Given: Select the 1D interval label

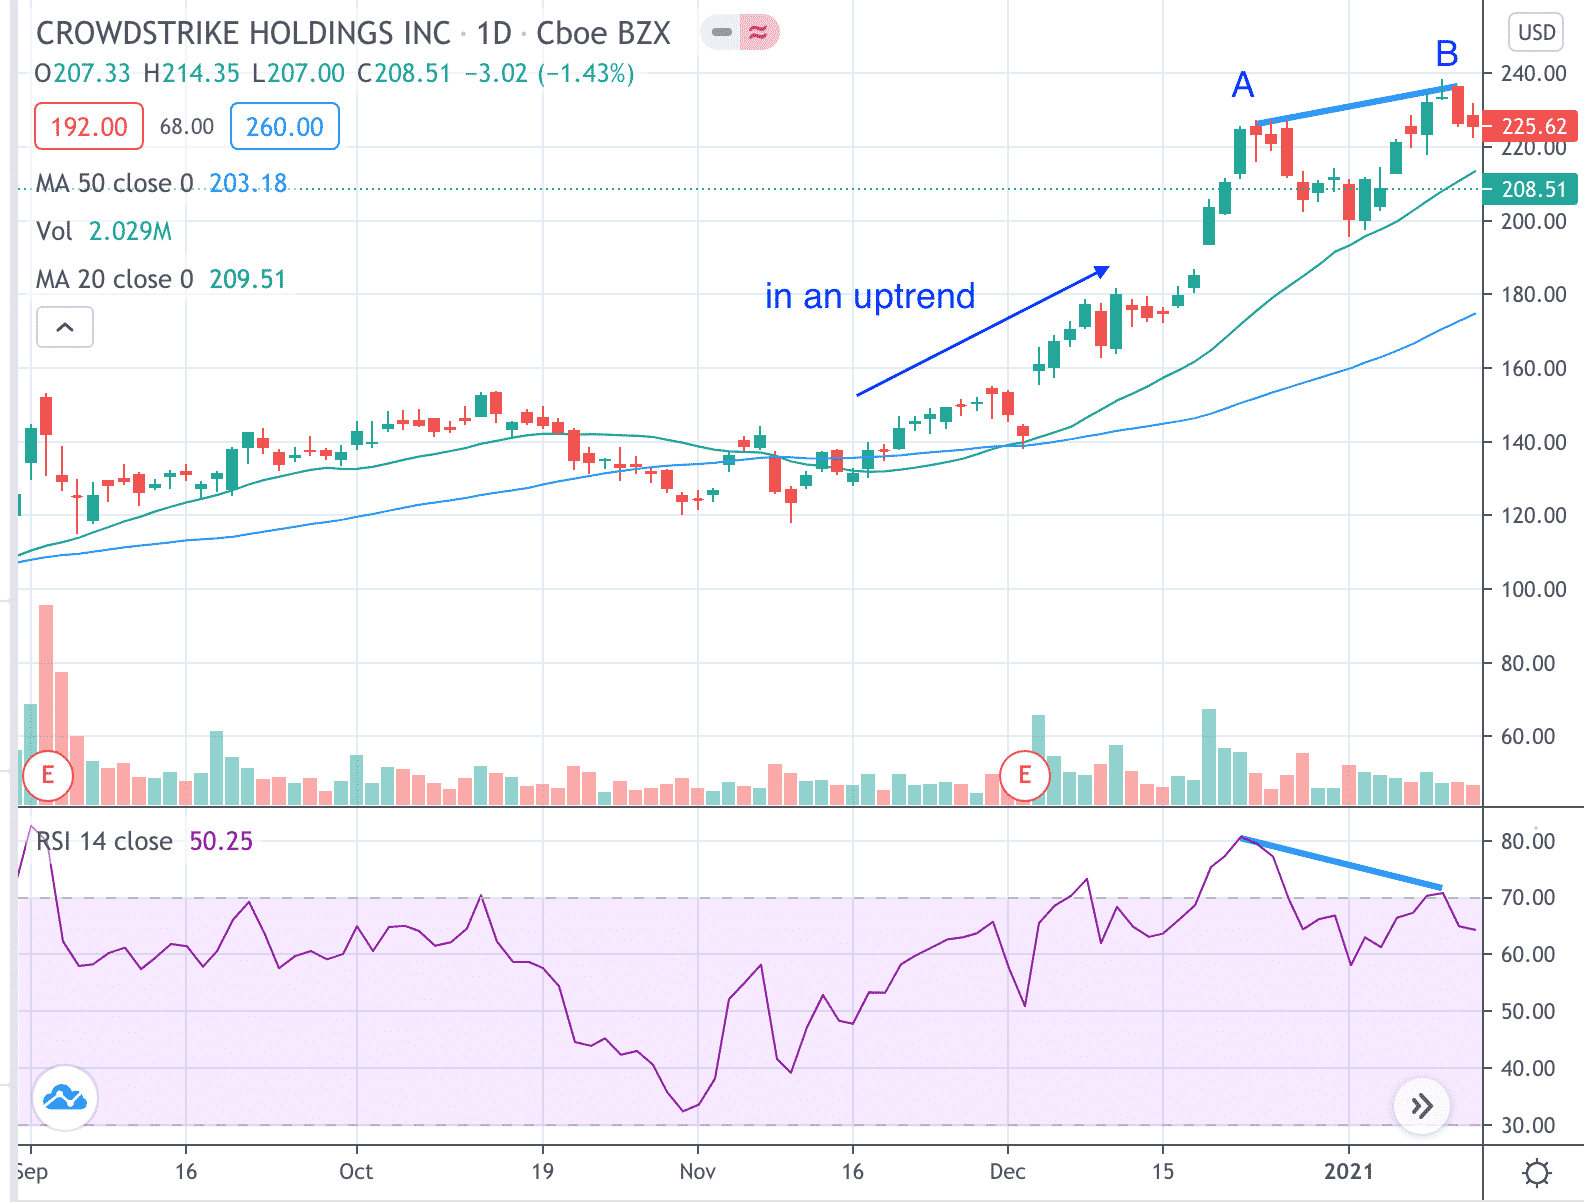Looking at the screenshot, I should click(x=494, y=33).
